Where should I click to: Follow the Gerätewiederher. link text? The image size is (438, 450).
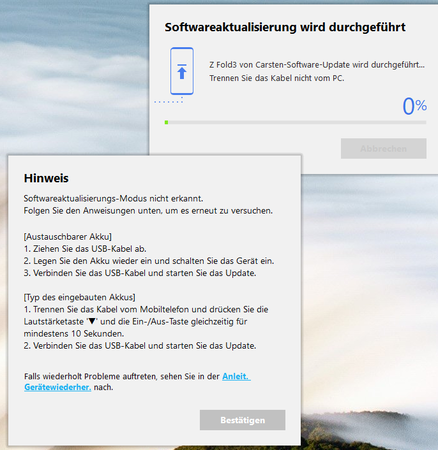coord(57,387)
